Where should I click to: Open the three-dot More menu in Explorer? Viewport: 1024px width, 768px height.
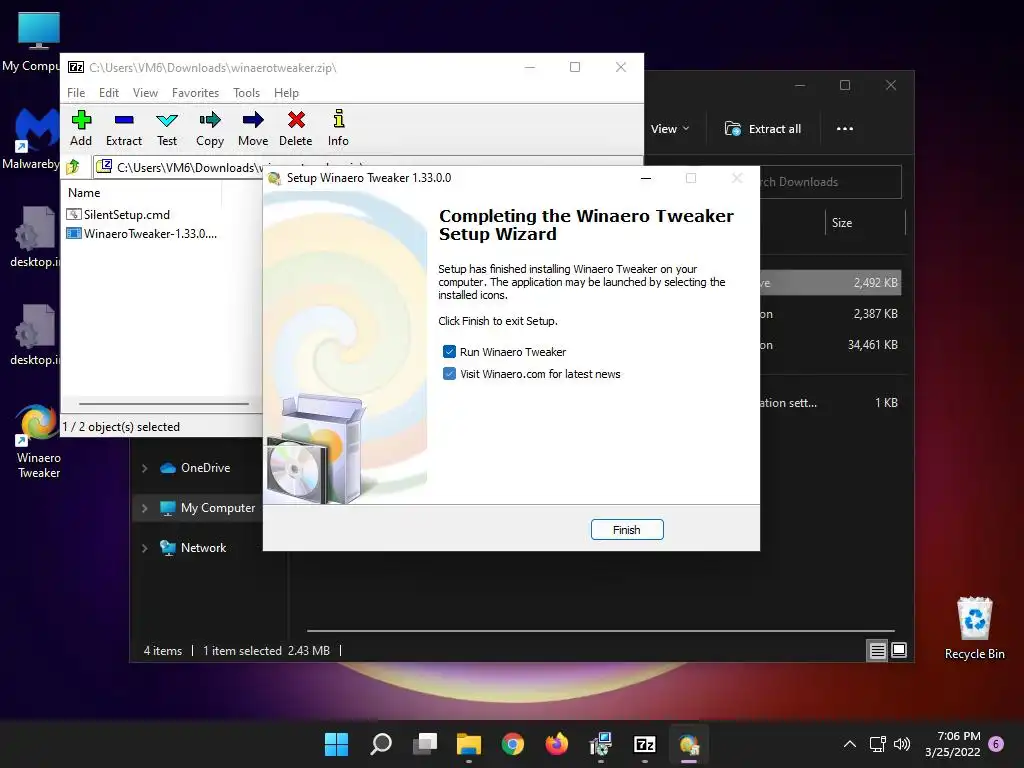[844, 129]
